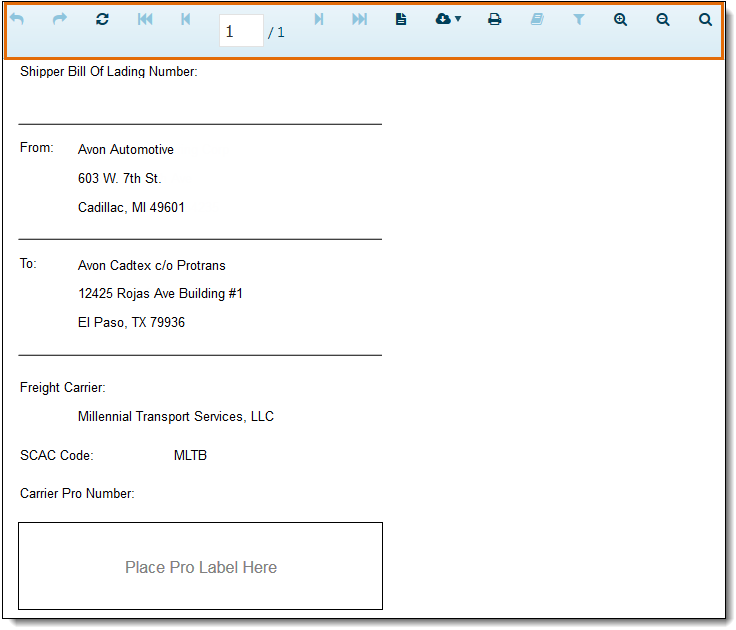Click the redo arrow in report toolbar
Image resolution: width=736 pixels, height=630 pixels.
[x=60, y=19]
